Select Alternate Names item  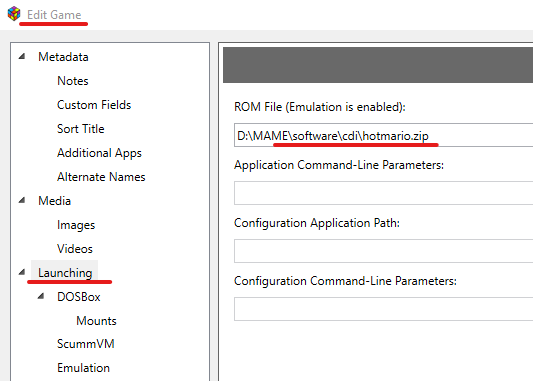pos(101,177)
